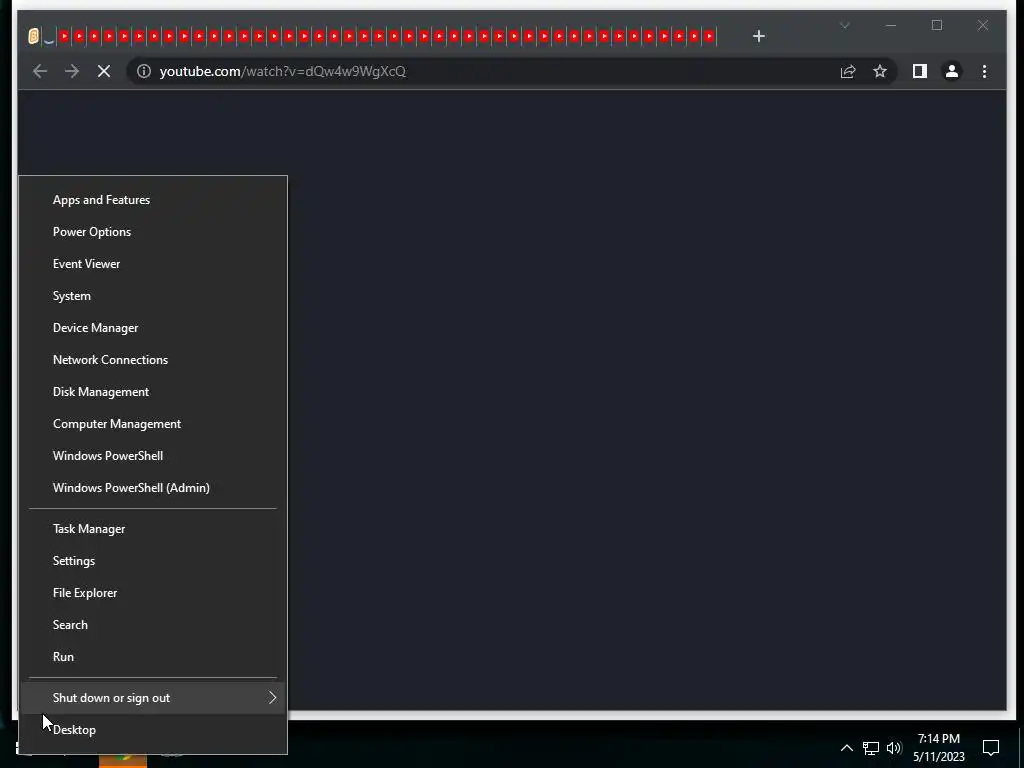Open Disk Management
Viewport: 1024px width, 768px height.
tap(153, 392)
